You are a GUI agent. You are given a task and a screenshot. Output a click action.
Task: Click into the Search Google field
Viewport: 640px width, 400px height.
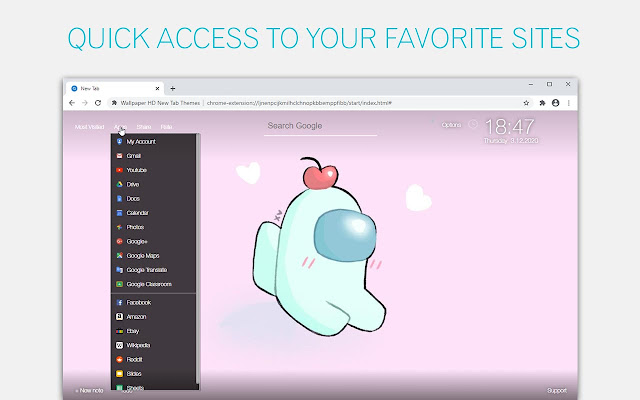pos(320,126)
